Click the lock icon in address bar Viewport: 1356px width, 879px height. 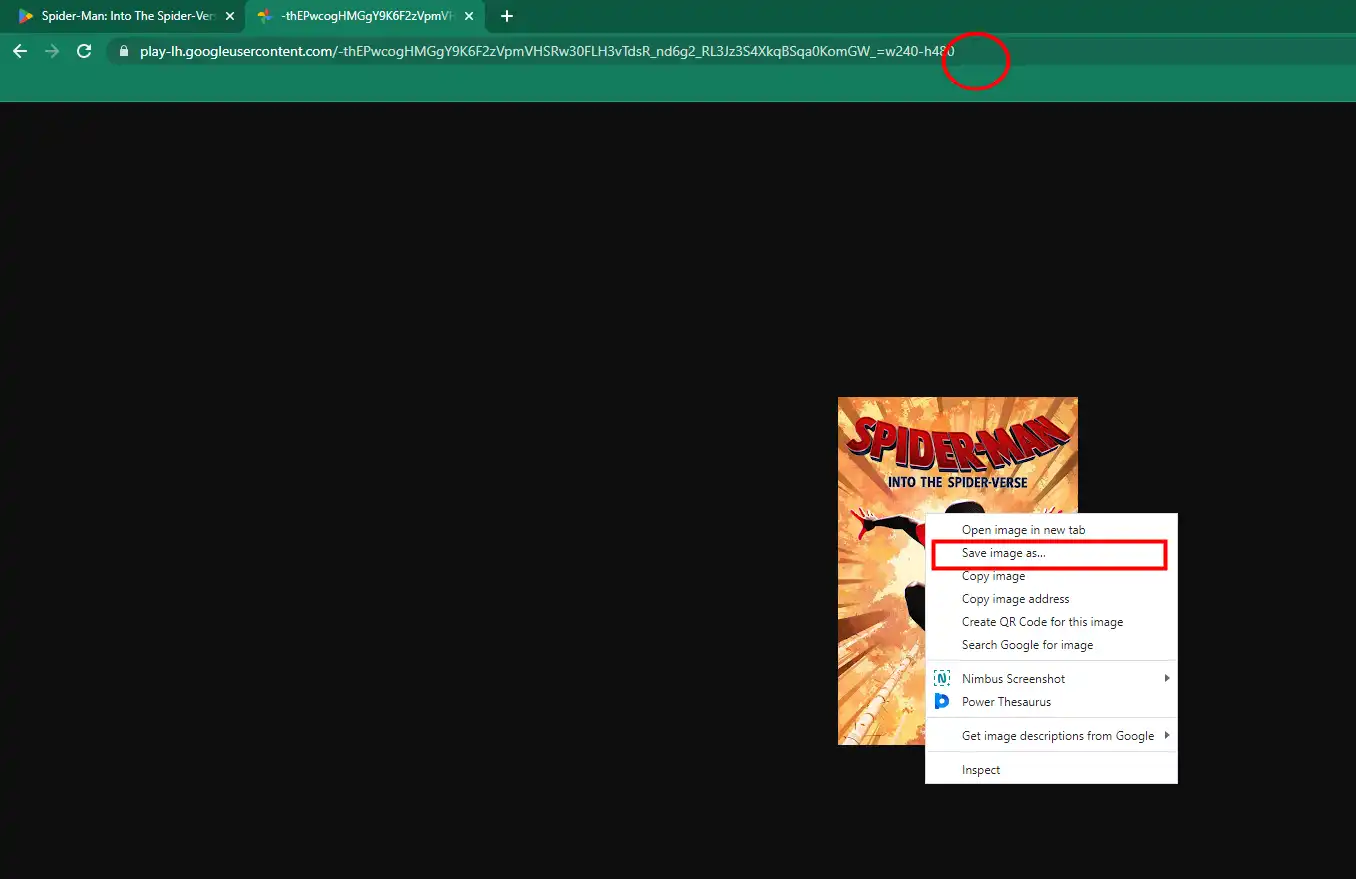124,51
